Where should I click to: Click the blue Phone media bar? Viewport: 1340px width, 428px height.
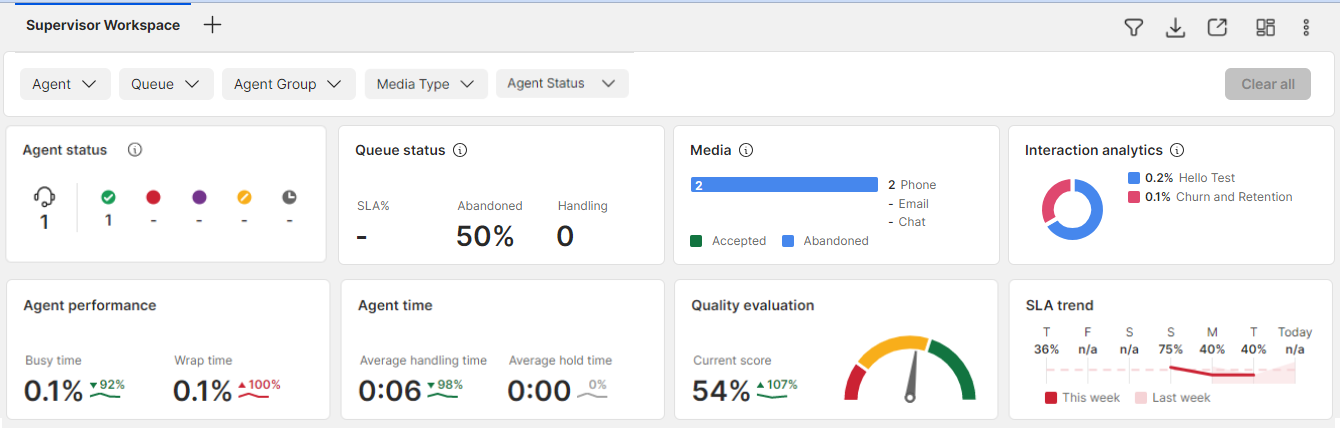pos(784,185)
